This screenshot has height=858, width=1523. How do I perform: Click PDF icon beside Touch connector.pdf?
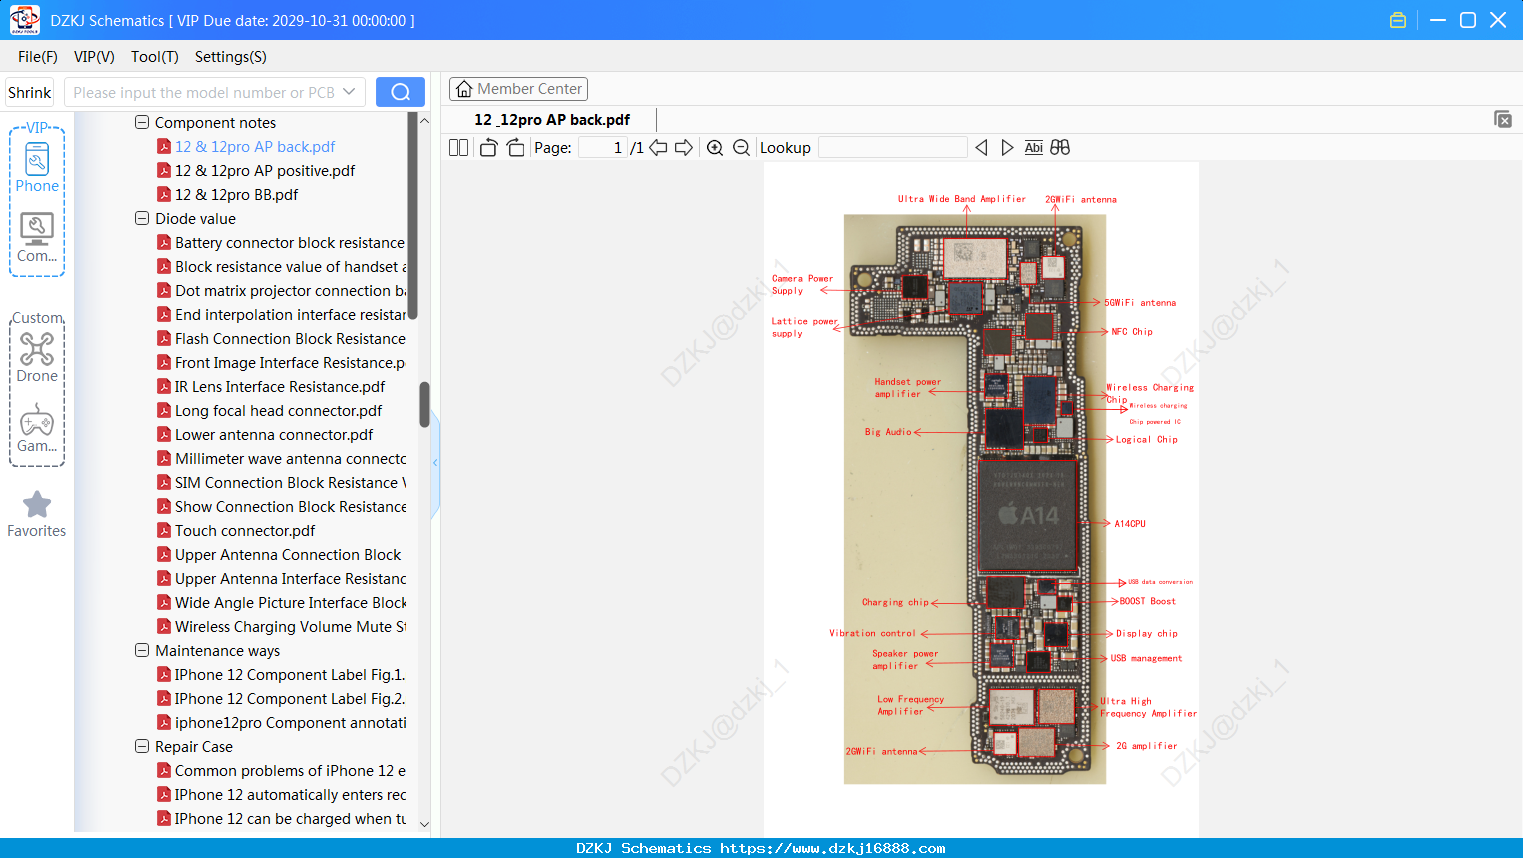[164, 530]
